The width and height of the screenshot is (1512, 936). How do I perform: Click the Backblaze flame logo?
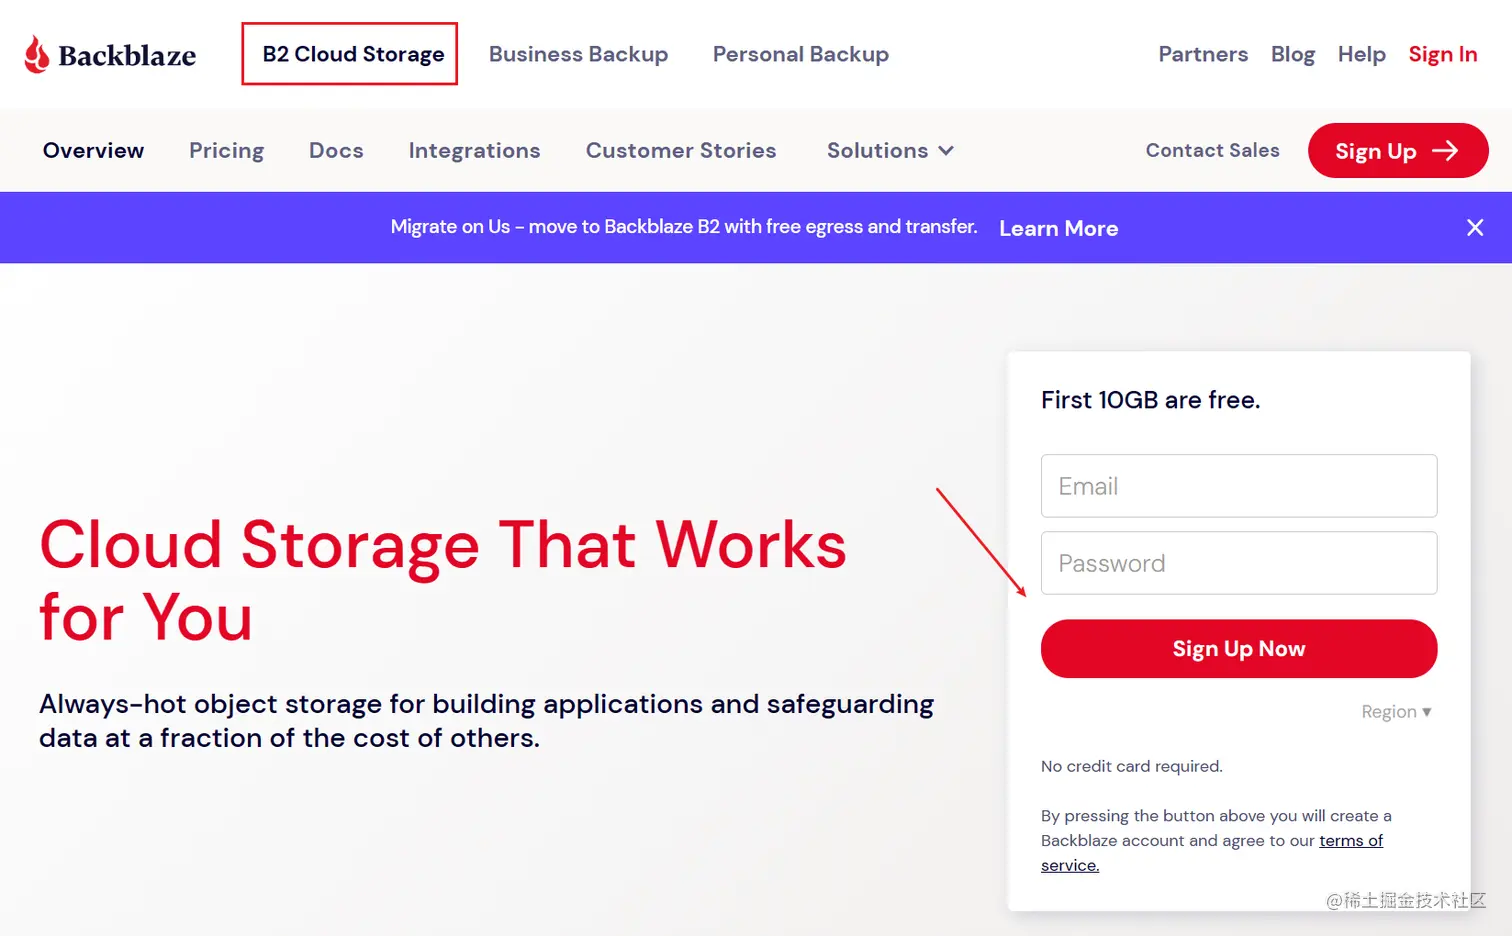click(37, 55)
